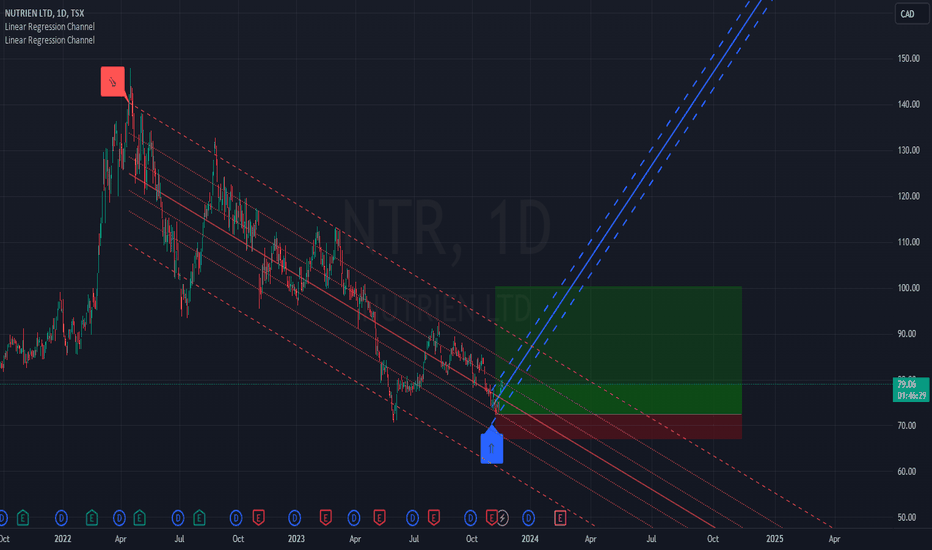Open the green earnings marker right after Jul 2022

(199, 518)
